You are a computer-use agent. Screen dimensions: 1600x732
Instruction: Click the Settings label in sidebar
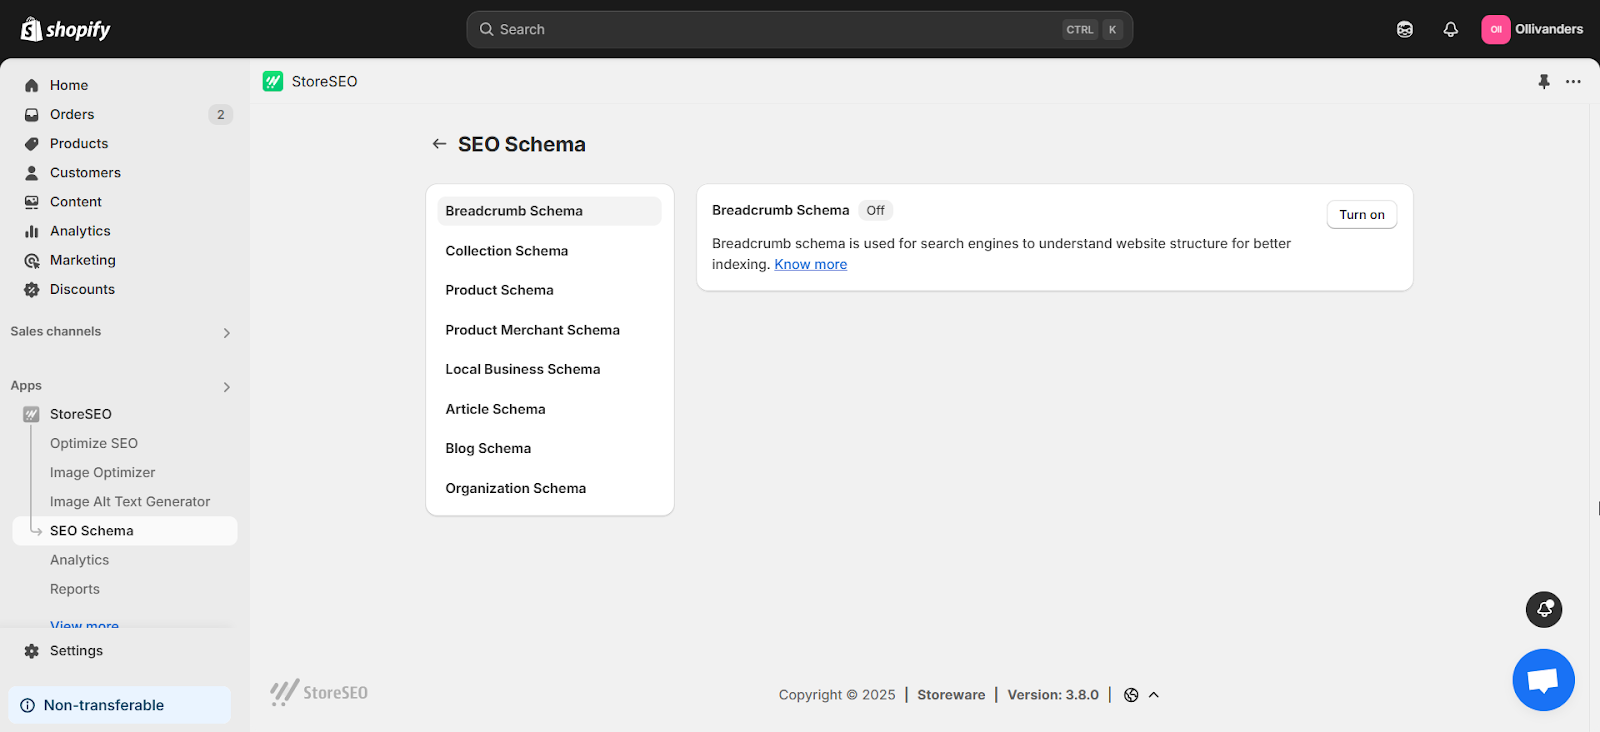tap(76, 650)
